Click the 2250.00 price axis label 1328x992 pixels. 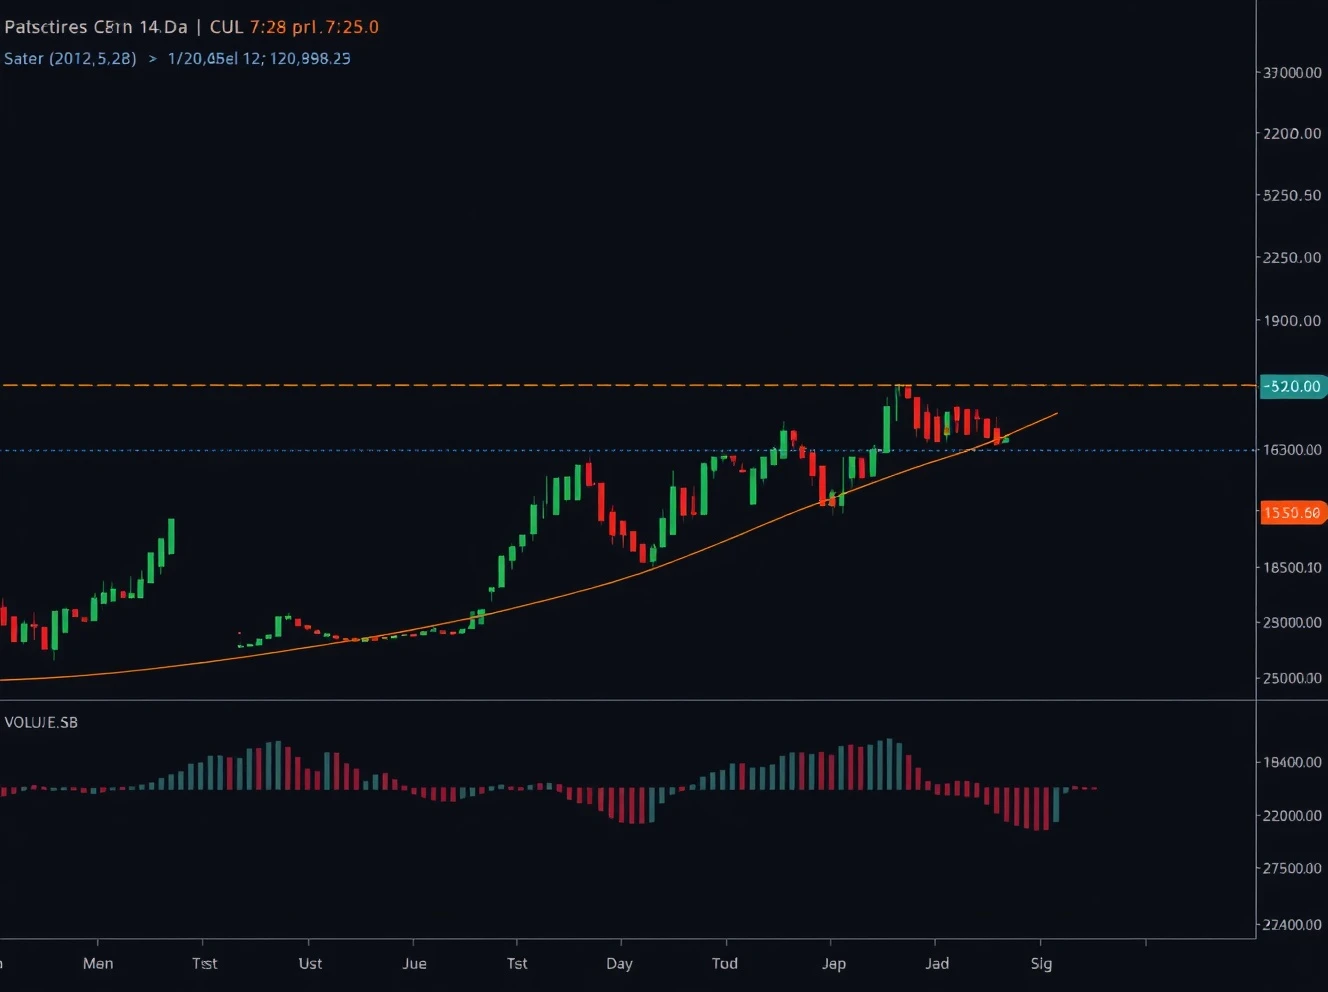(1292, 257)
